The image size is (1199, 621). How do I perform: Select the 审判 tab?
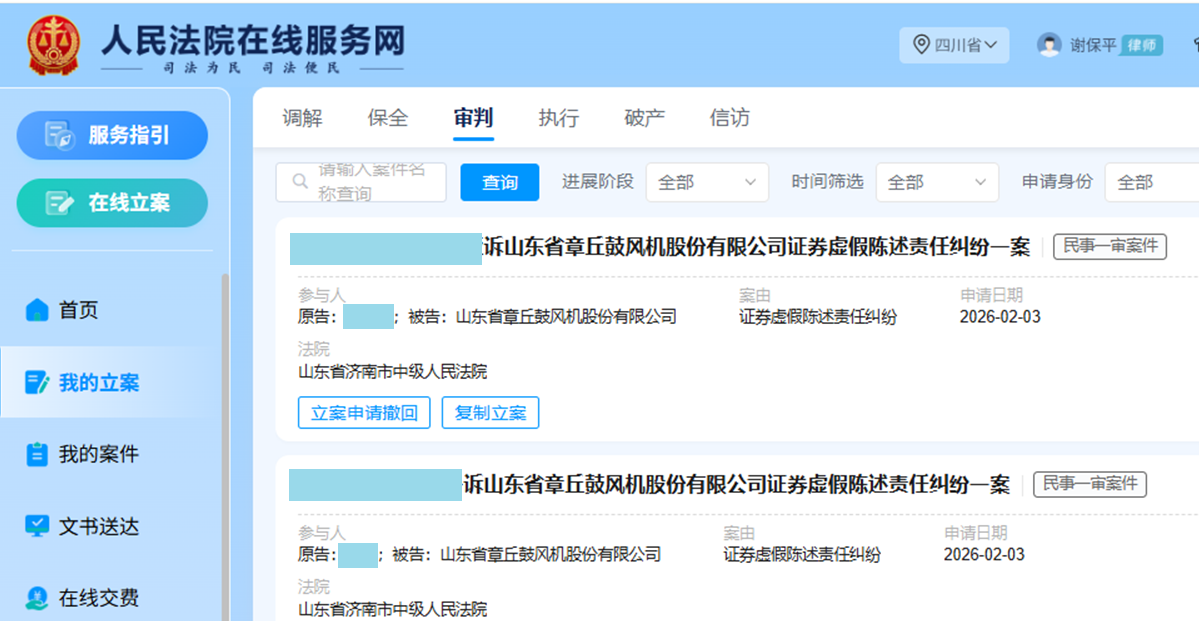click(473, 118)
